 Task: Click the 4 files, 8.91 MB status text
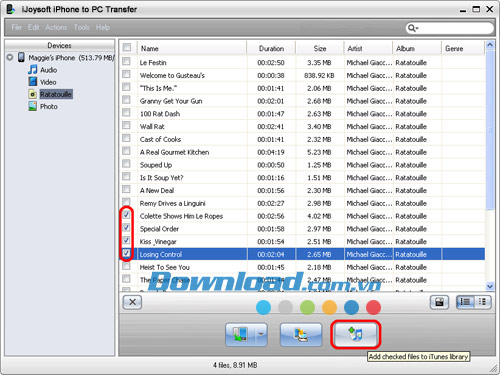pos(235,365)
